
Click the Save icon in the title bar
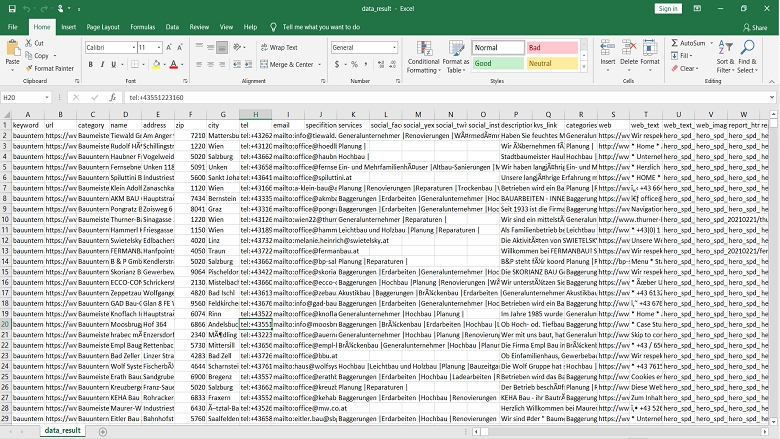point(12,8)
